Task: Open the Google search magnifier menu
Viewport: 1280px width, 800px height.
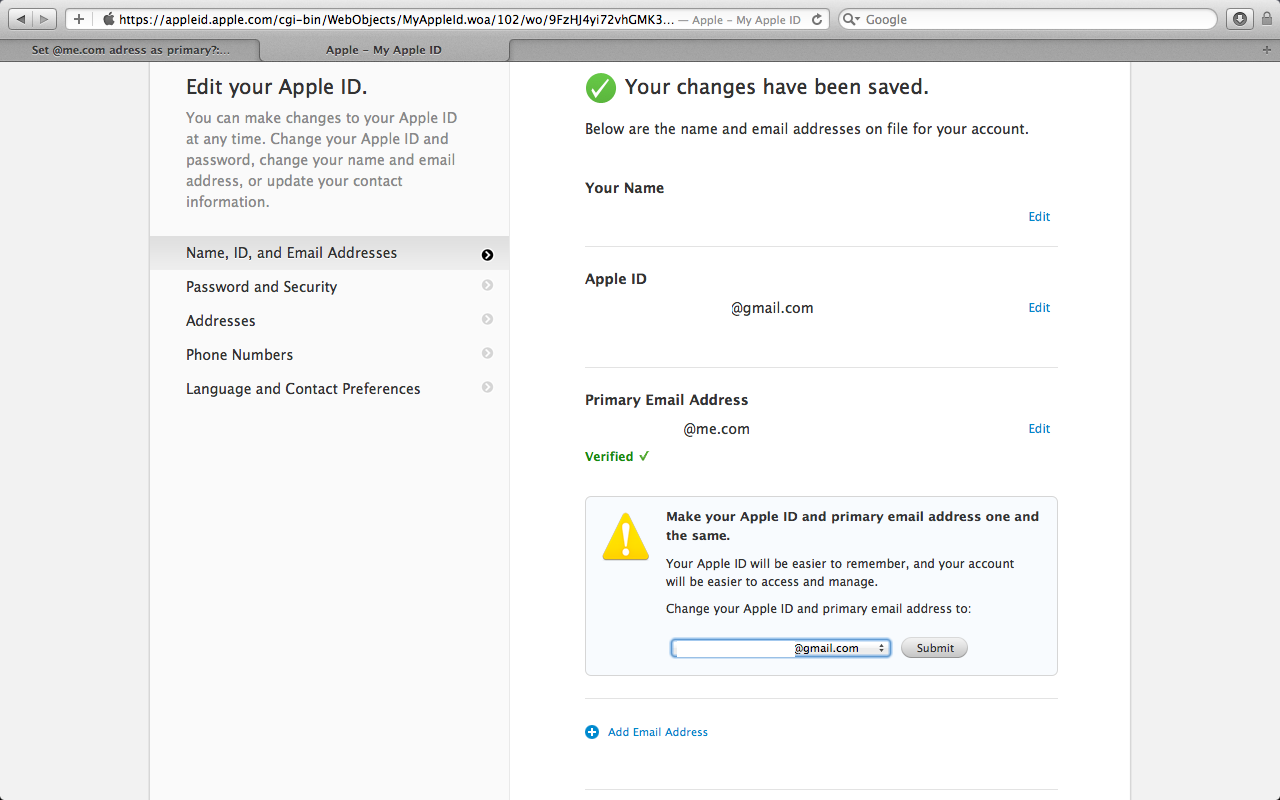Action: (x=851, y=19)
